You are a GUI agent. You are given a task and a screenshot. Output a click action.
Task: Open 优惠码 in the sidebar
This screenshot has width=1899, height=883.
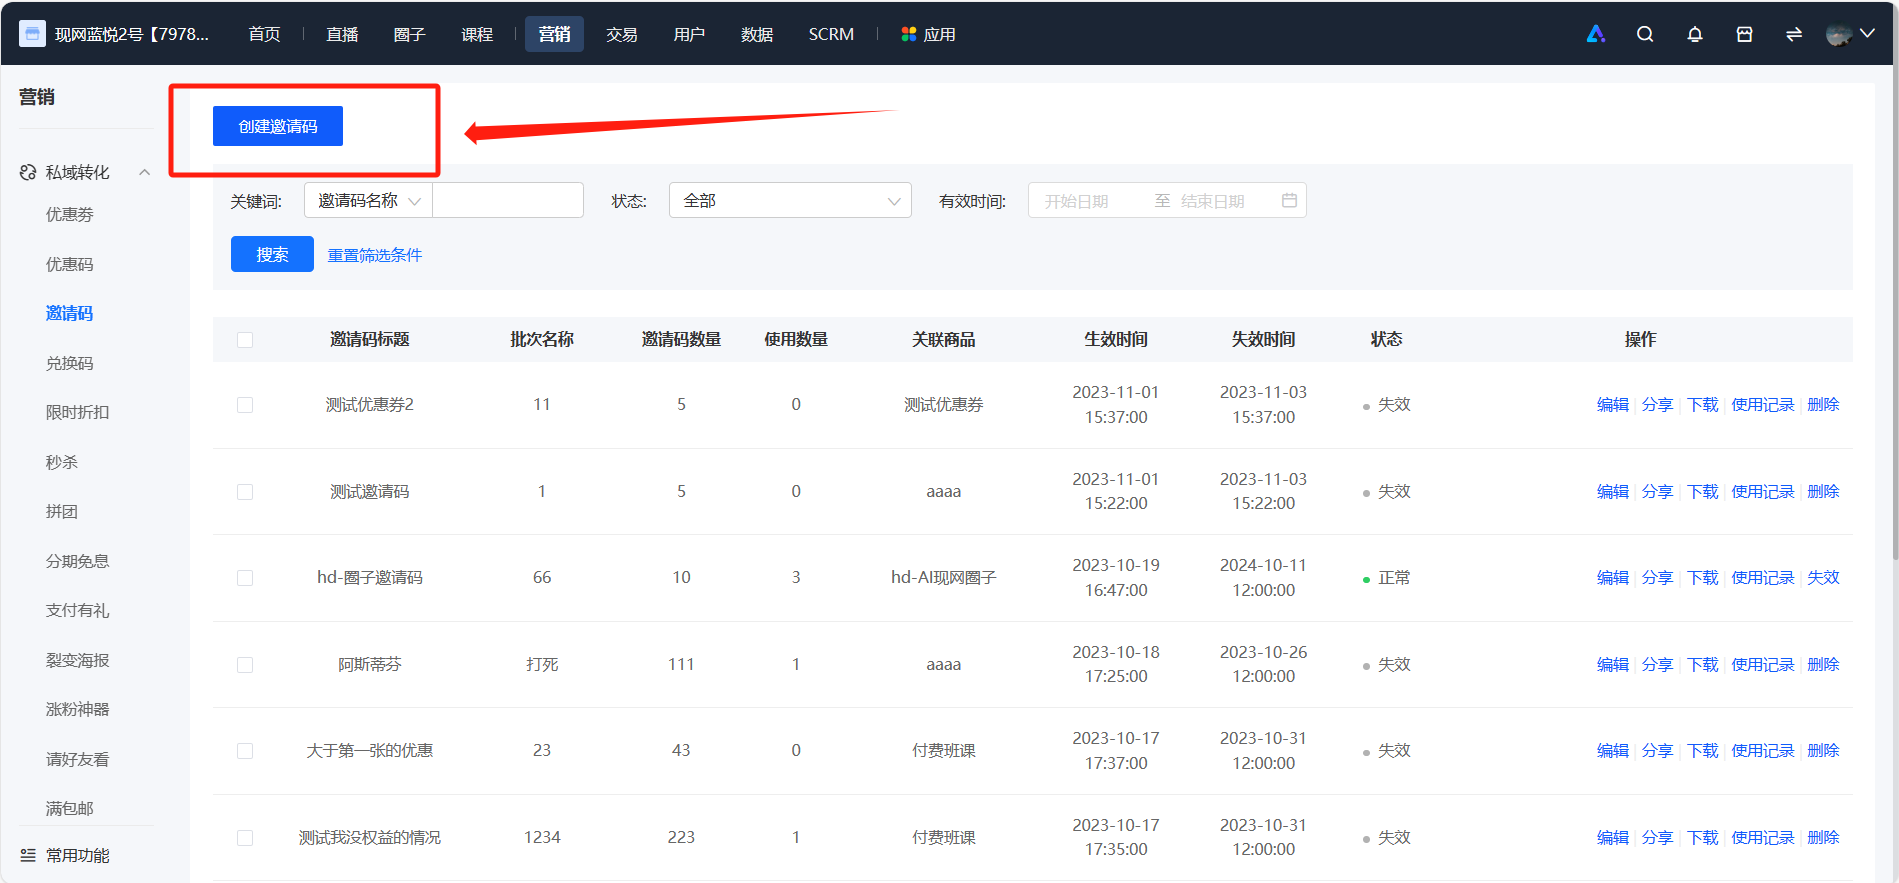(x=70, y=264)
